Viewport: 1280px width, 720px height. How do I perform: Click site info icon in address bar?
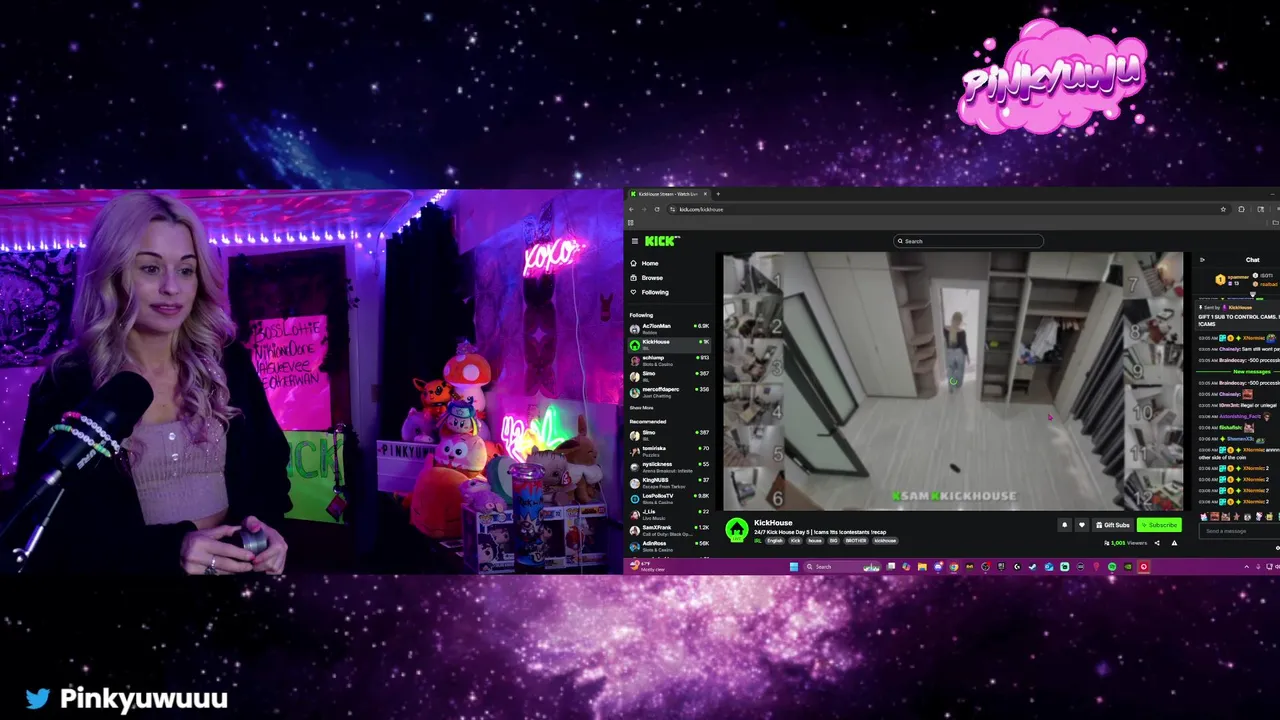(x=672, y=209)
